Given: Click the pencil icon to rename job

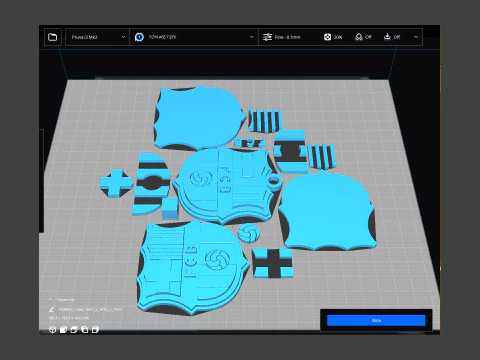Looking at the screenshot, I should [51, 310].
